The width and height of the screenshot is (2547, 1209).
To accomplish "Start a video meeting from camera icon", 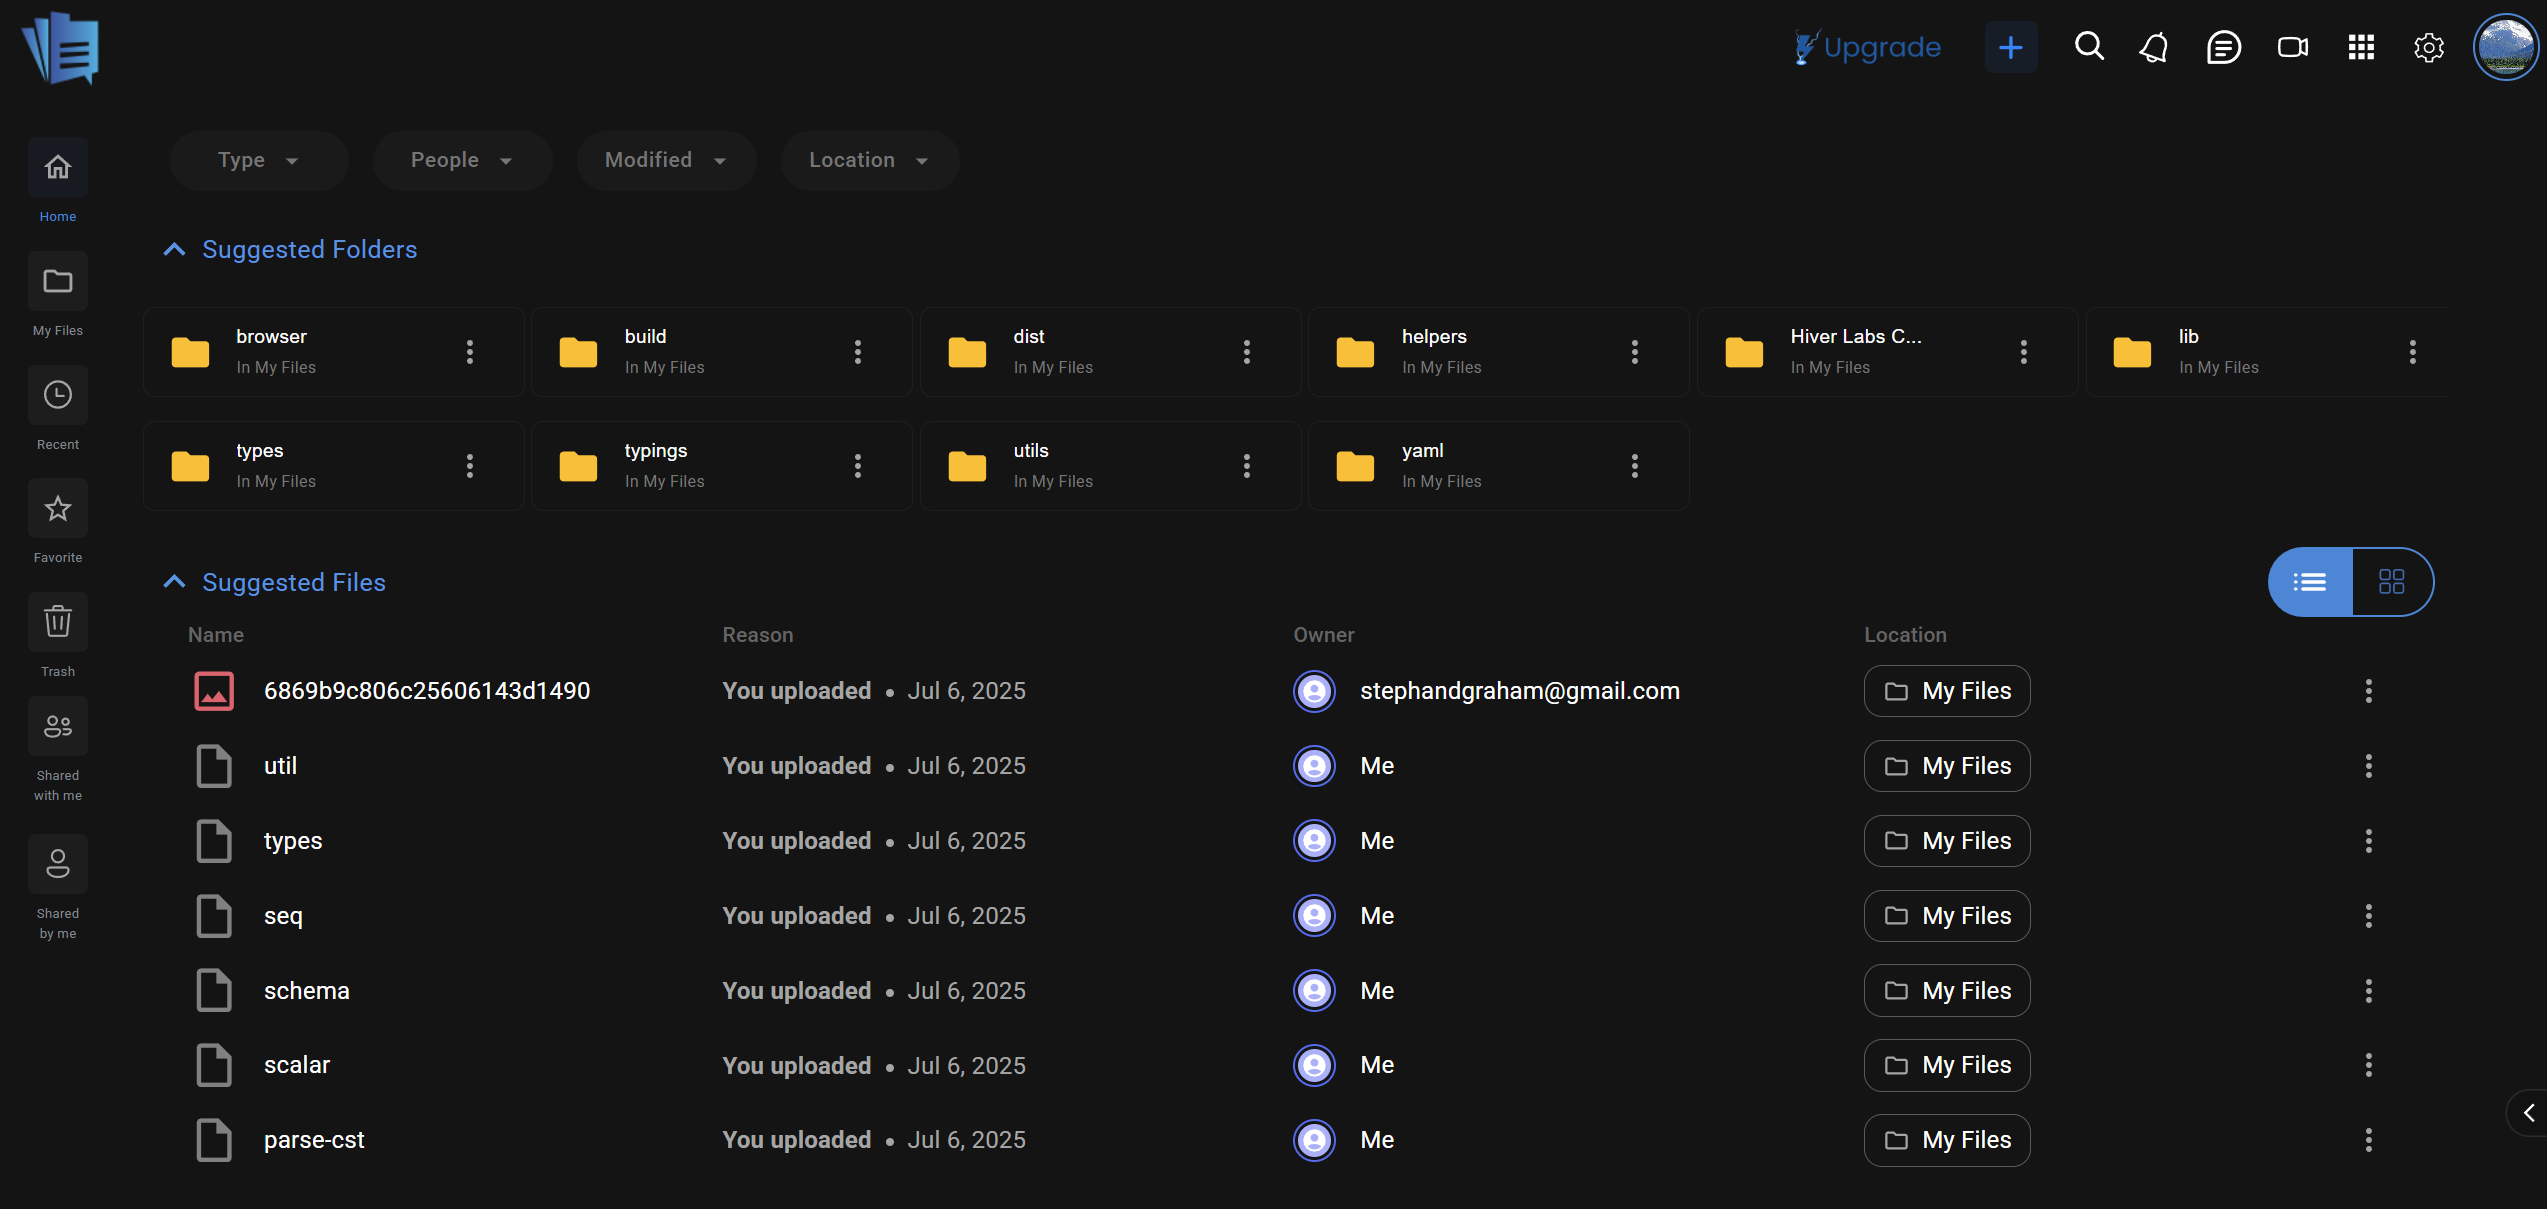I will (x=2292, y=47).
